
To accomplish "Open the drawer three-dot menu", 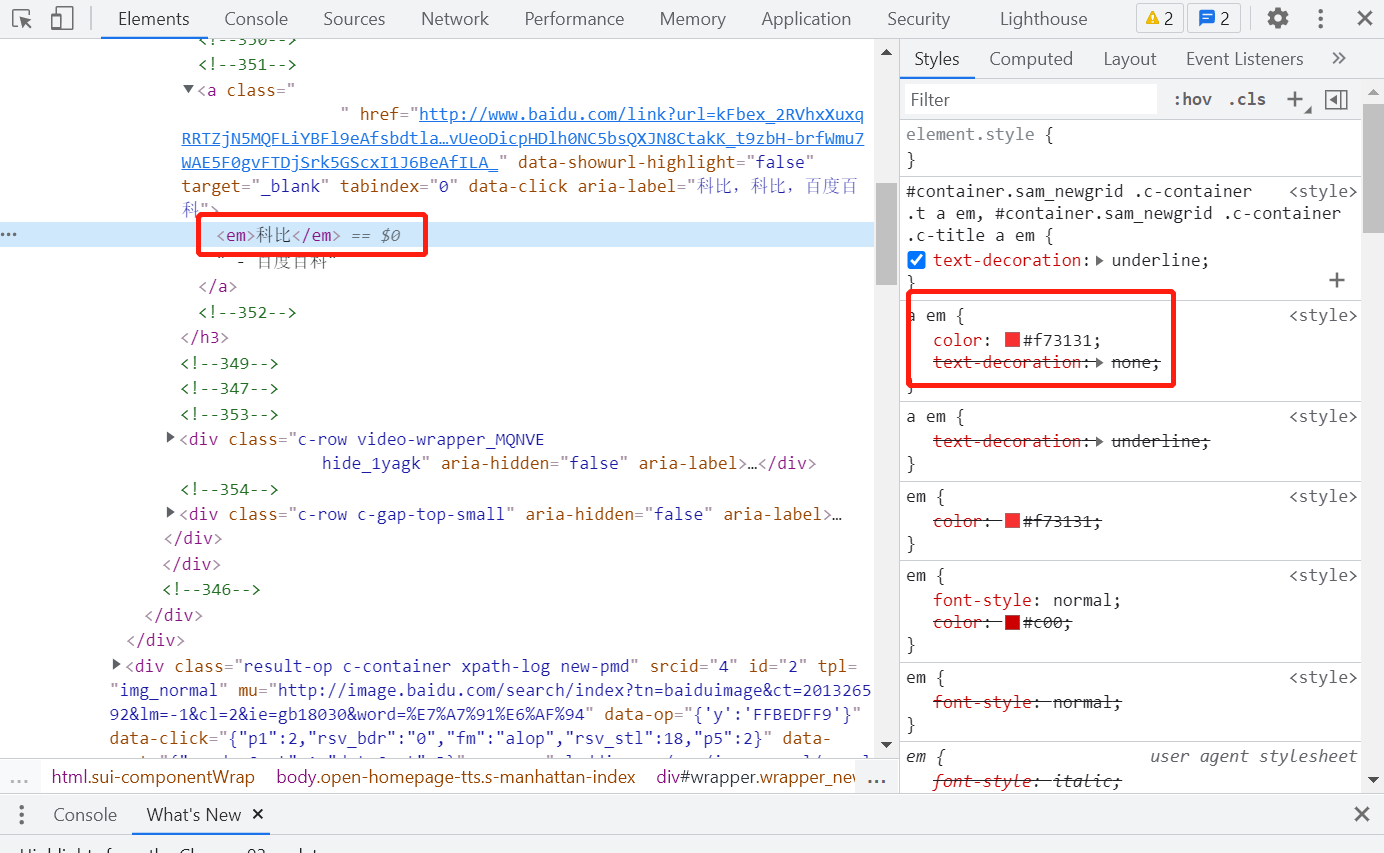I will tap(21, 814).
